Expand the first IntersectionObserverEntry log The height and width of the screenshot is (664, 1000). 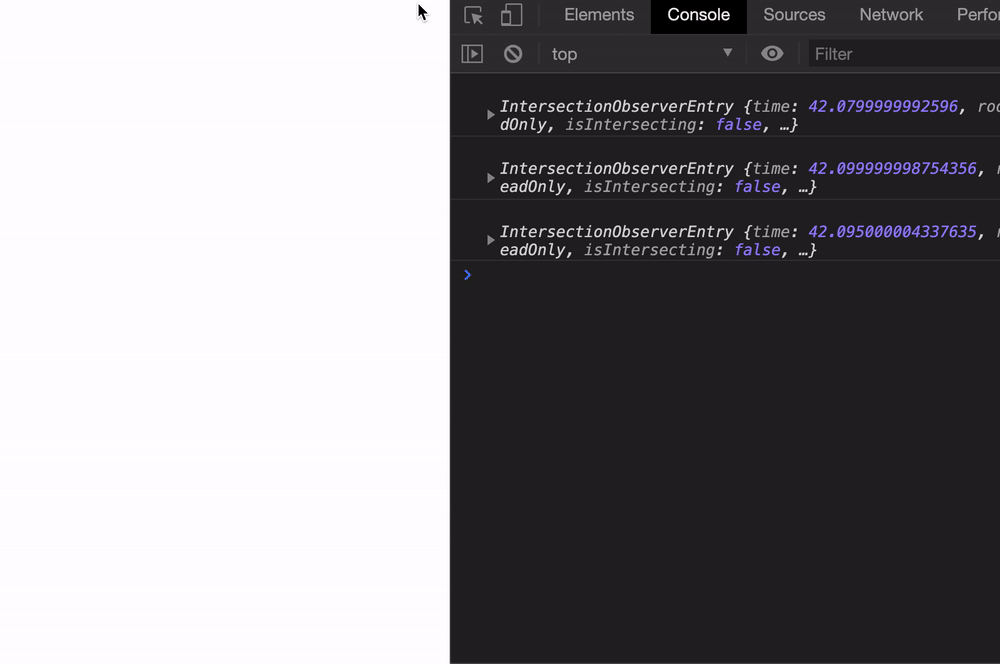490,114
